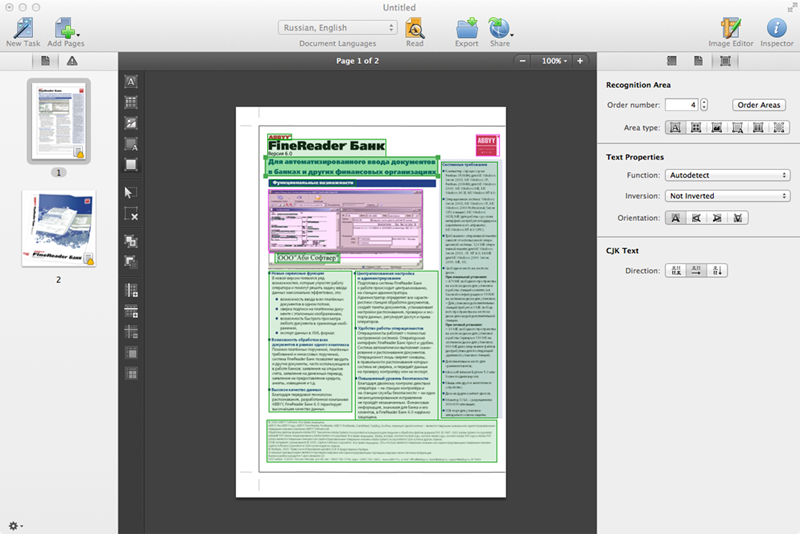Image resolution: width=800 pixels, height=534 pixels.
Task: Set Area type to Picture
Action: [717, 128]
